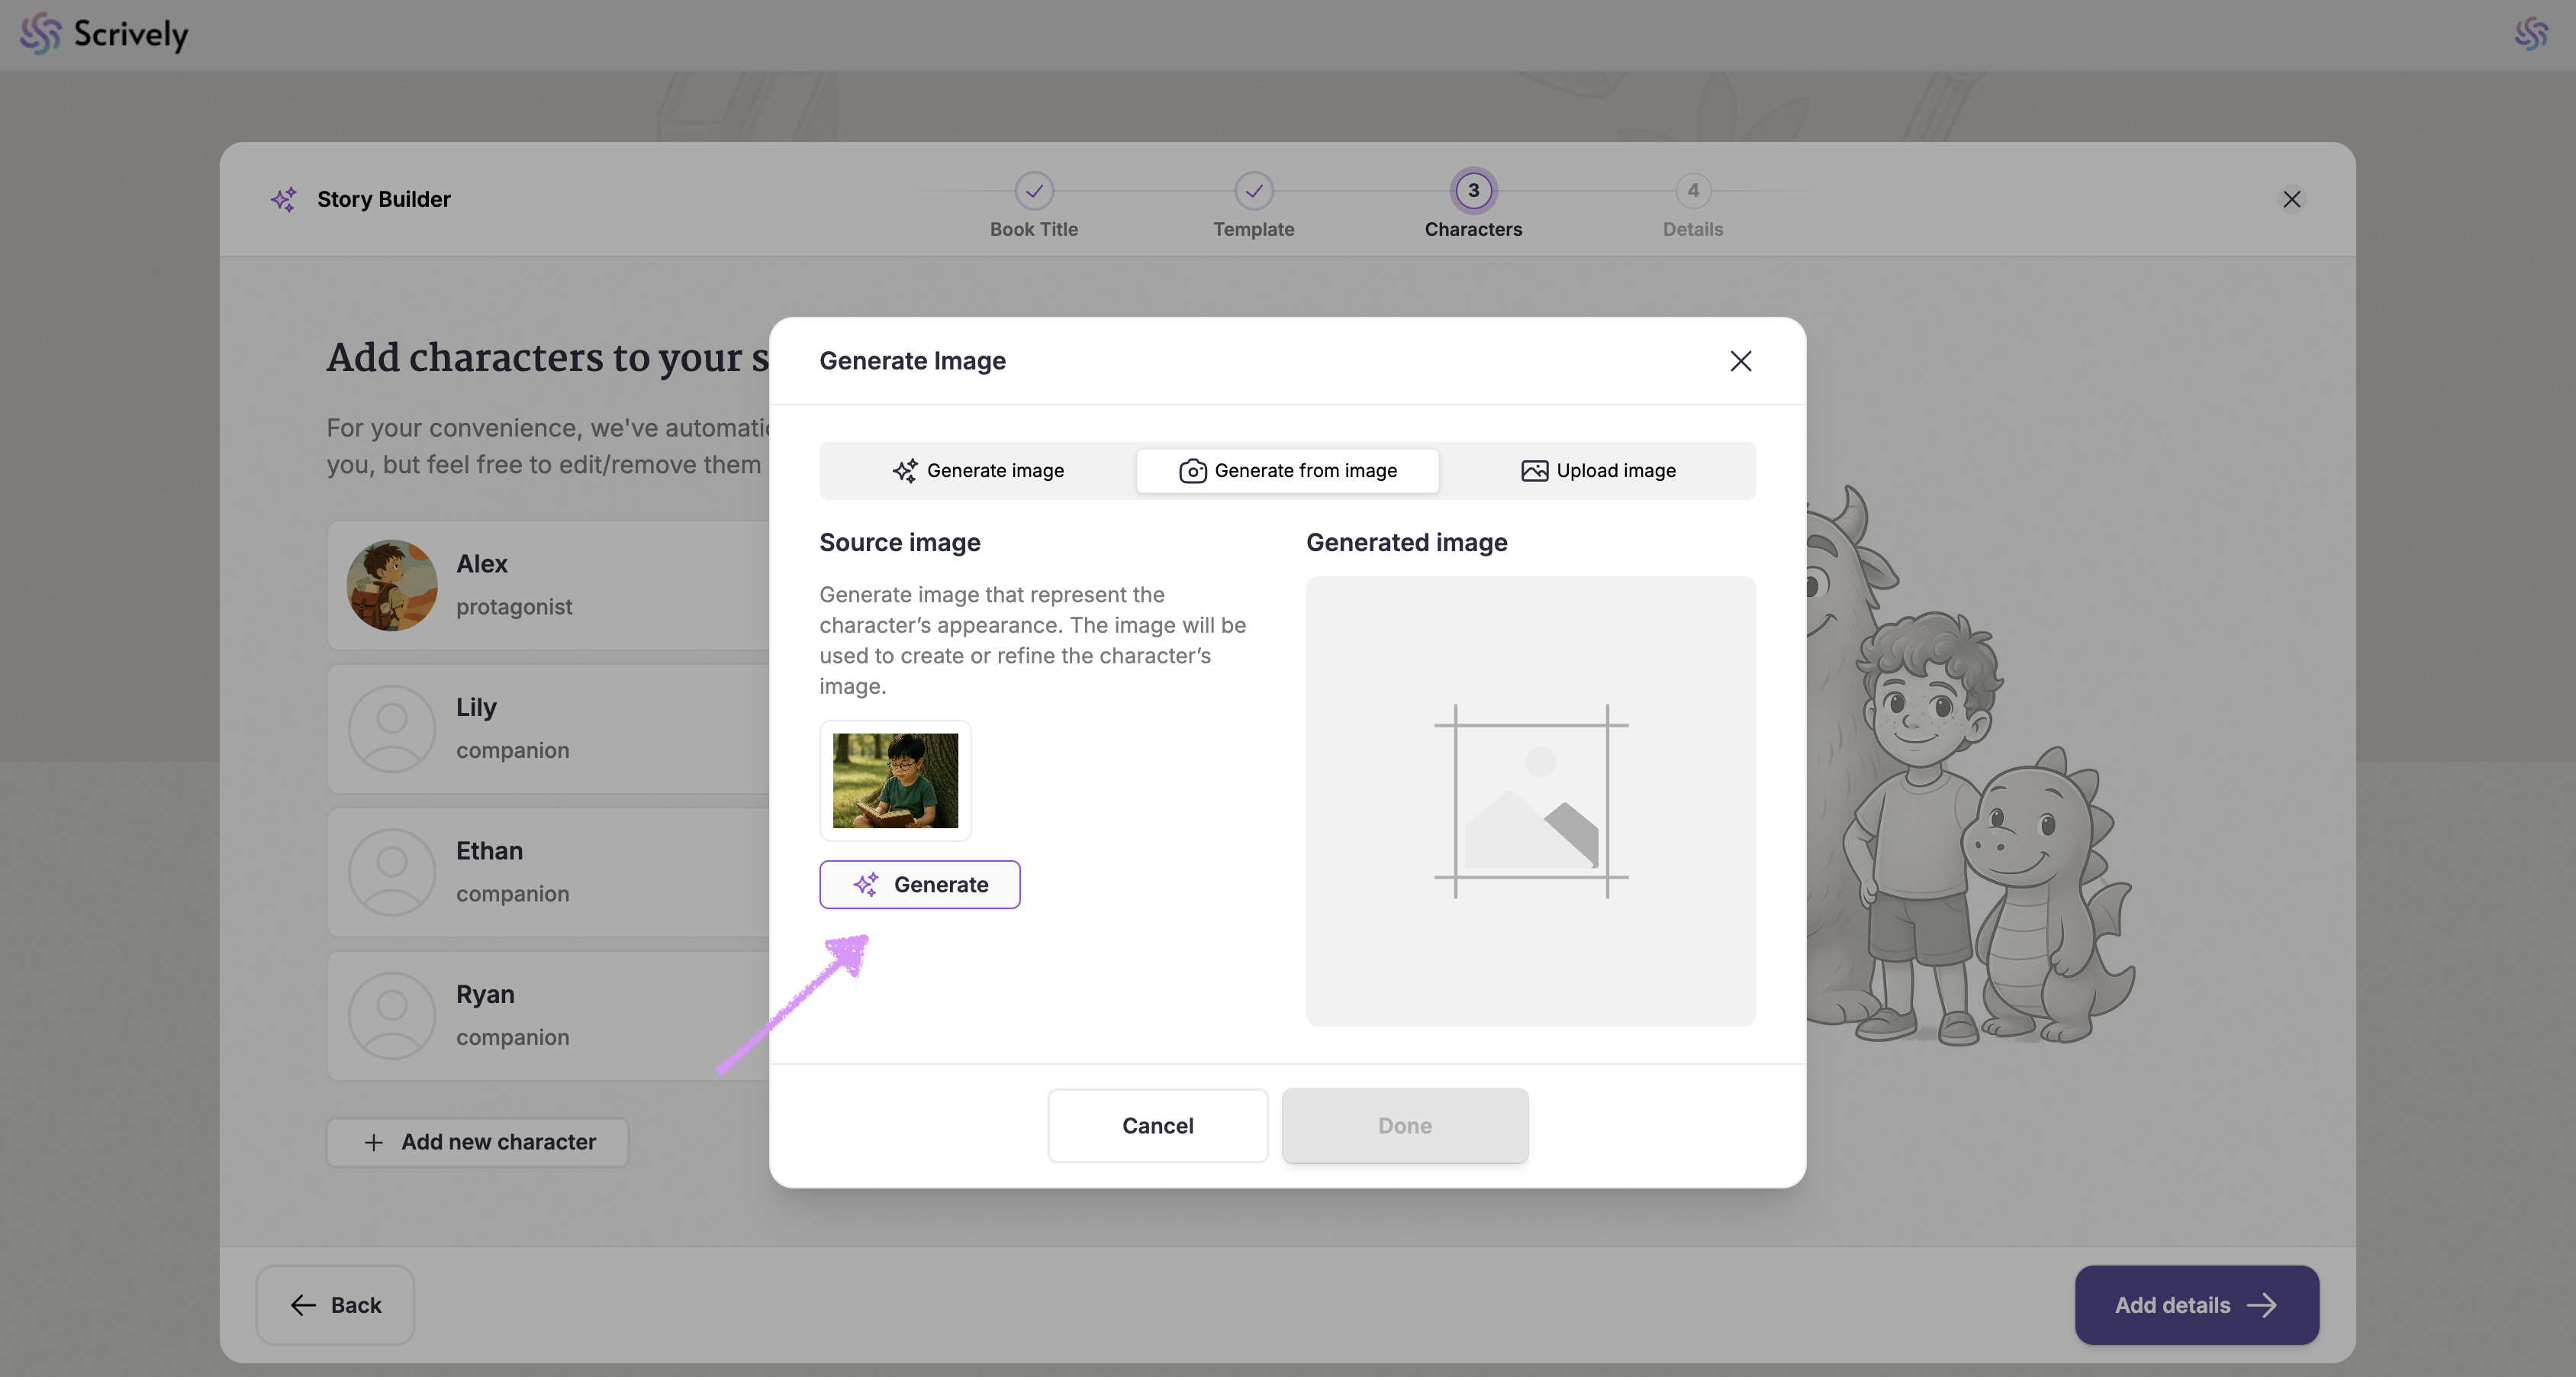The image size is (2576, 1377).
Task: Go to Template step checkmark
Action: [1253, 190]
